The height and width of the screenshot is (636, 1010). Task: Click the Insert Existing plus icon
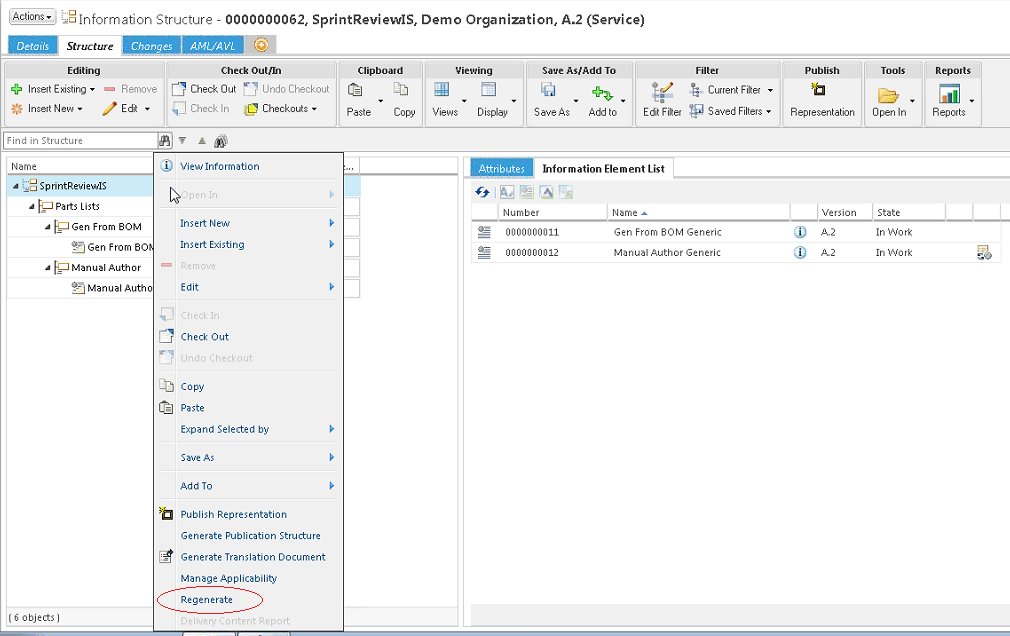[x=17, y=89]
